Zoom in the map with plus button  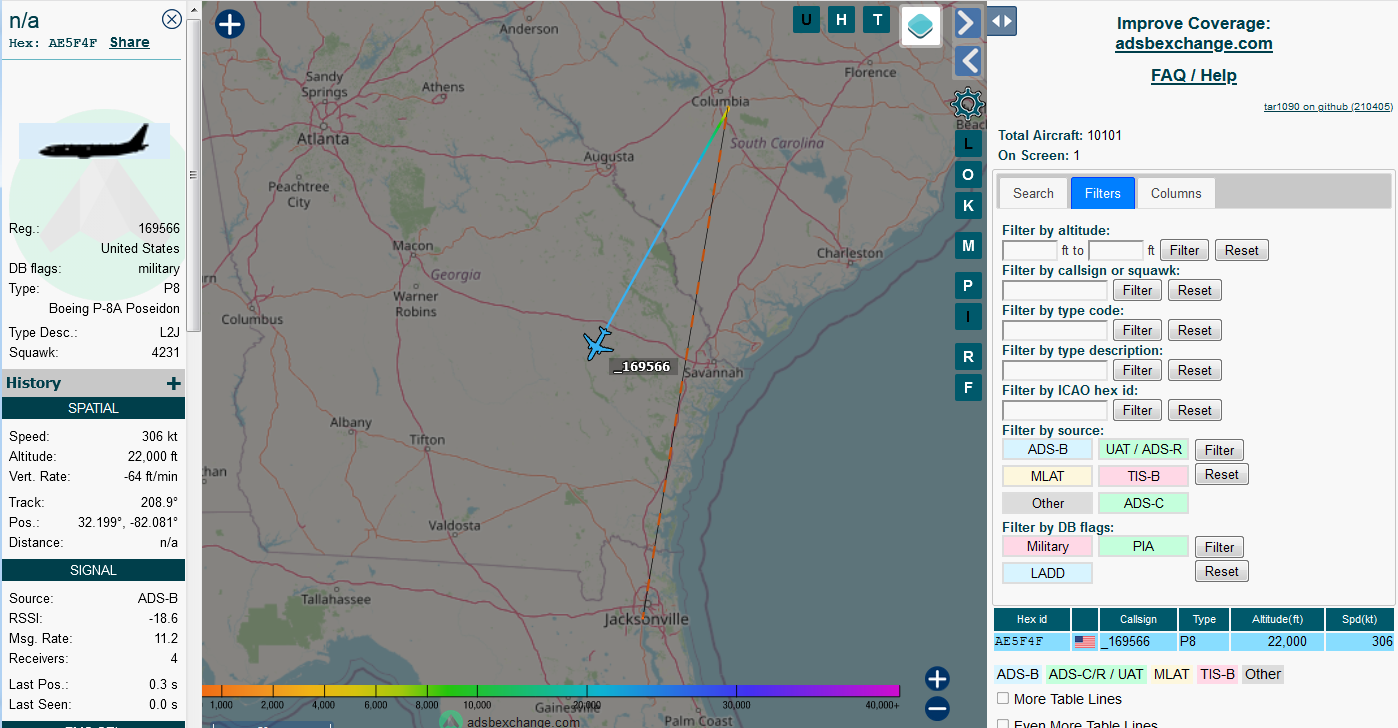pos(937,679)
